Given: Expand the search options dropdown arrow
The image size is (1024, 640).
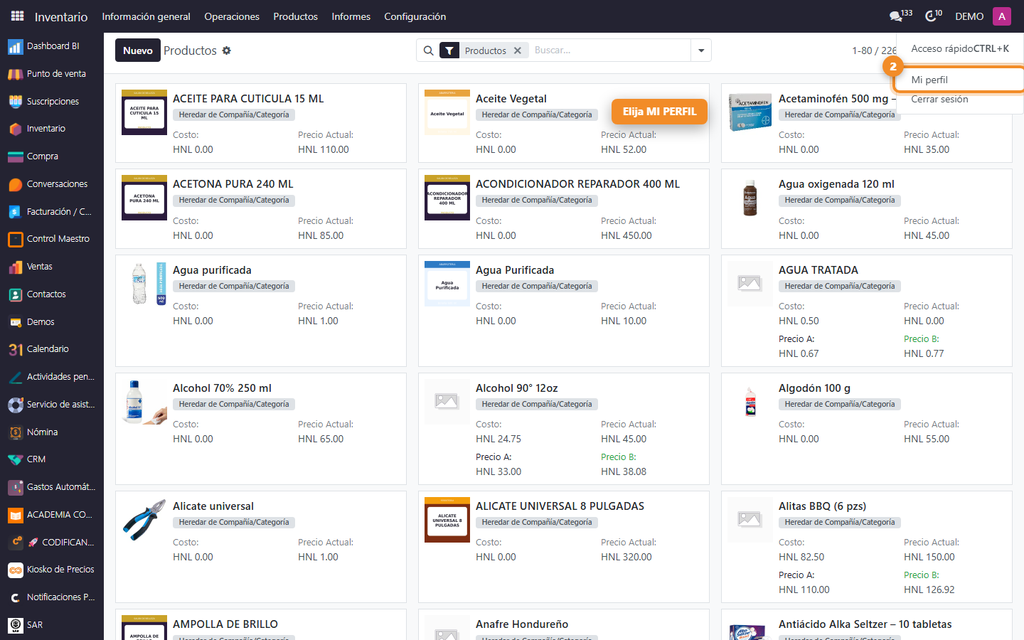Looking at the screenshot, I should click(x=701, y=50).
